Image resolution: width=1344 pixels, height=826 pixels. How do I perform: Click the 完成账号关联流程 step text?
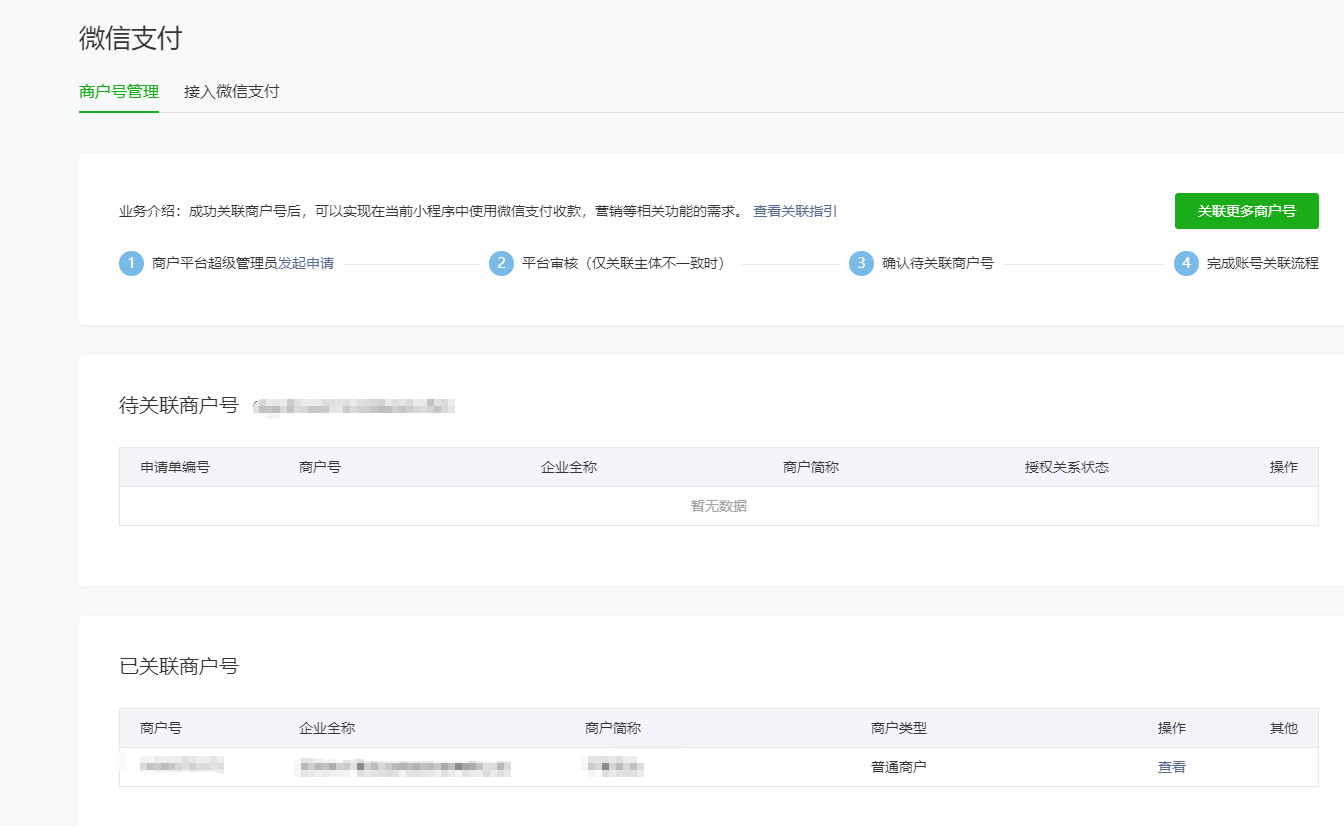(1263, 264)
